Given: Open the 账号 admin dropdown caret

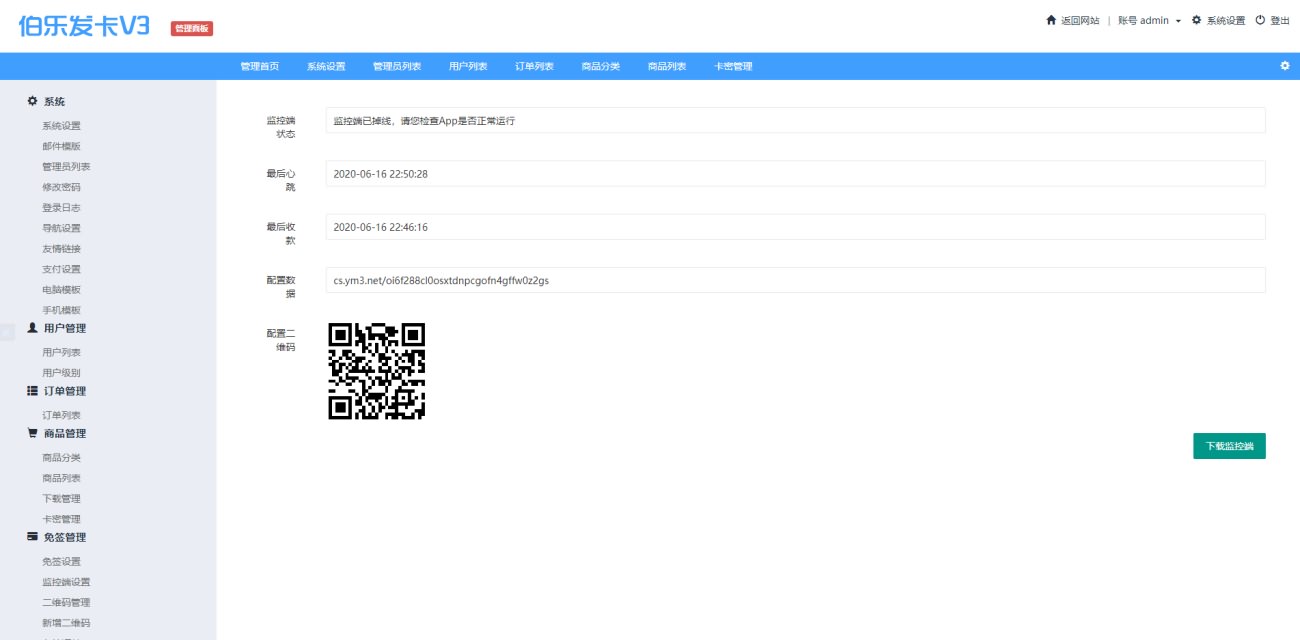Looking at the screenshot, I should [x=1178, y=21].
